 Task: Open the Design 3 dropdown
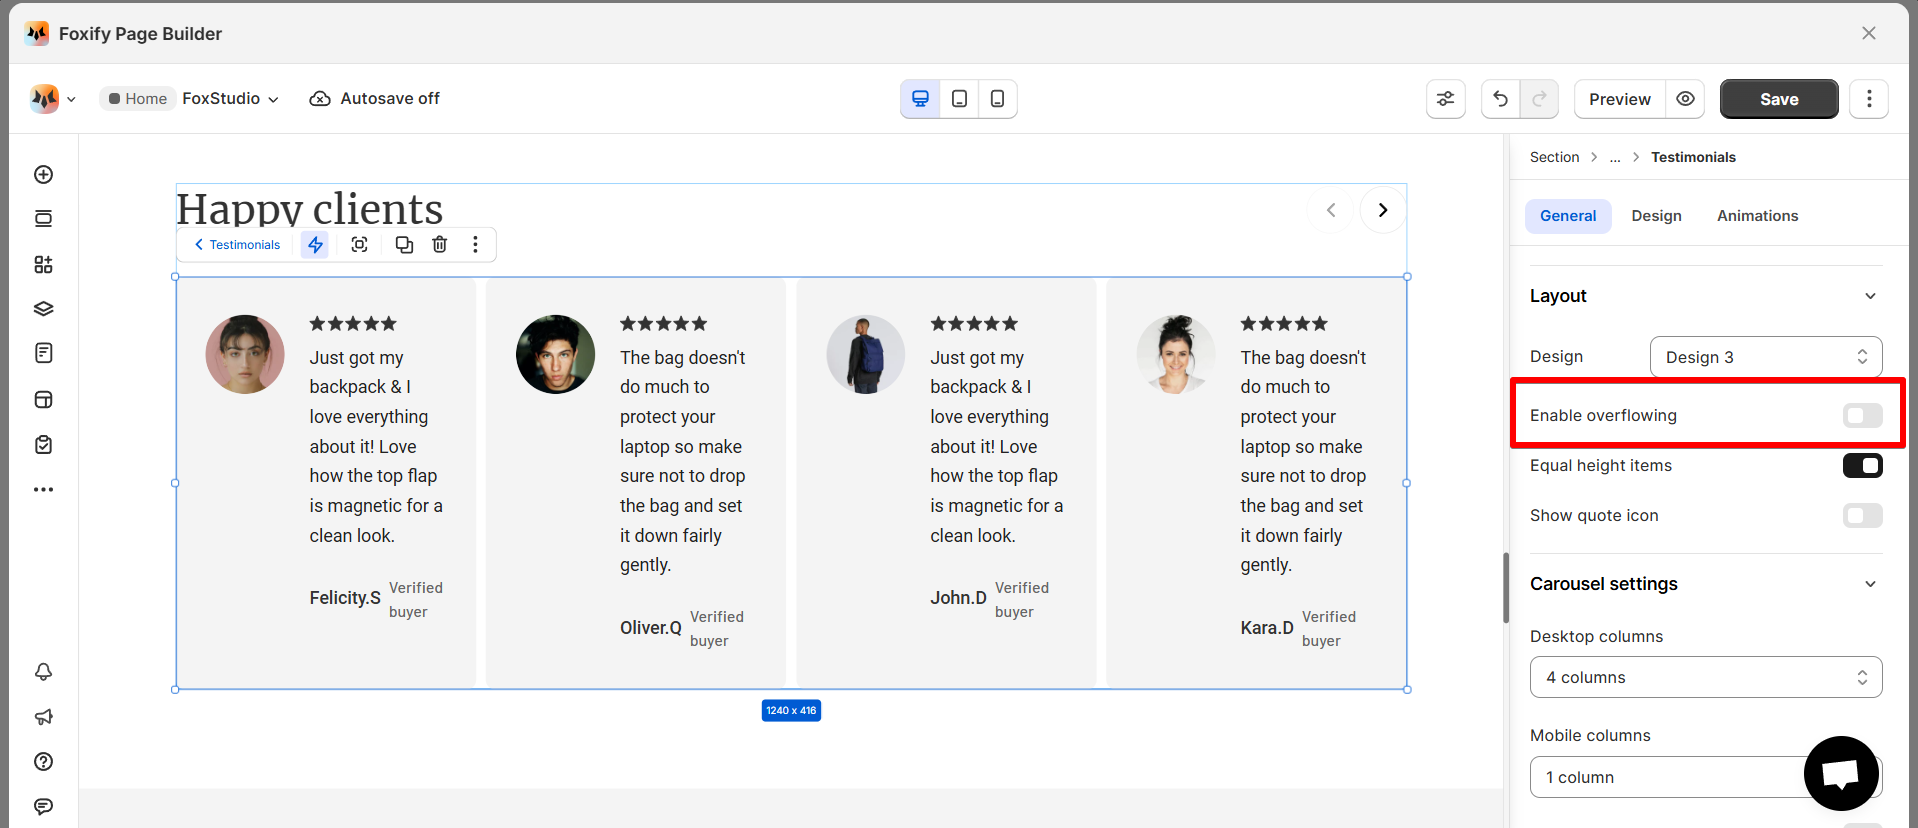point(1766,357)
